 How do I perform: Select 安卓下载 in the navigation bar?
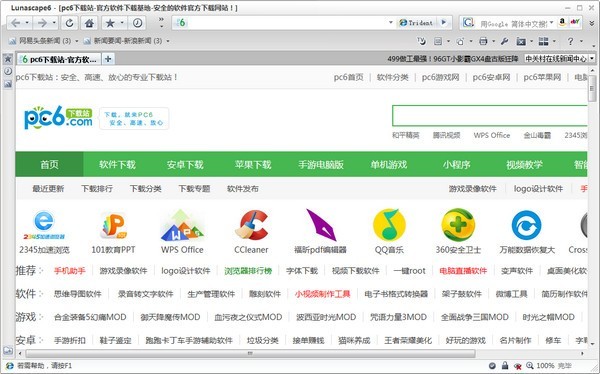coord(185,165)
